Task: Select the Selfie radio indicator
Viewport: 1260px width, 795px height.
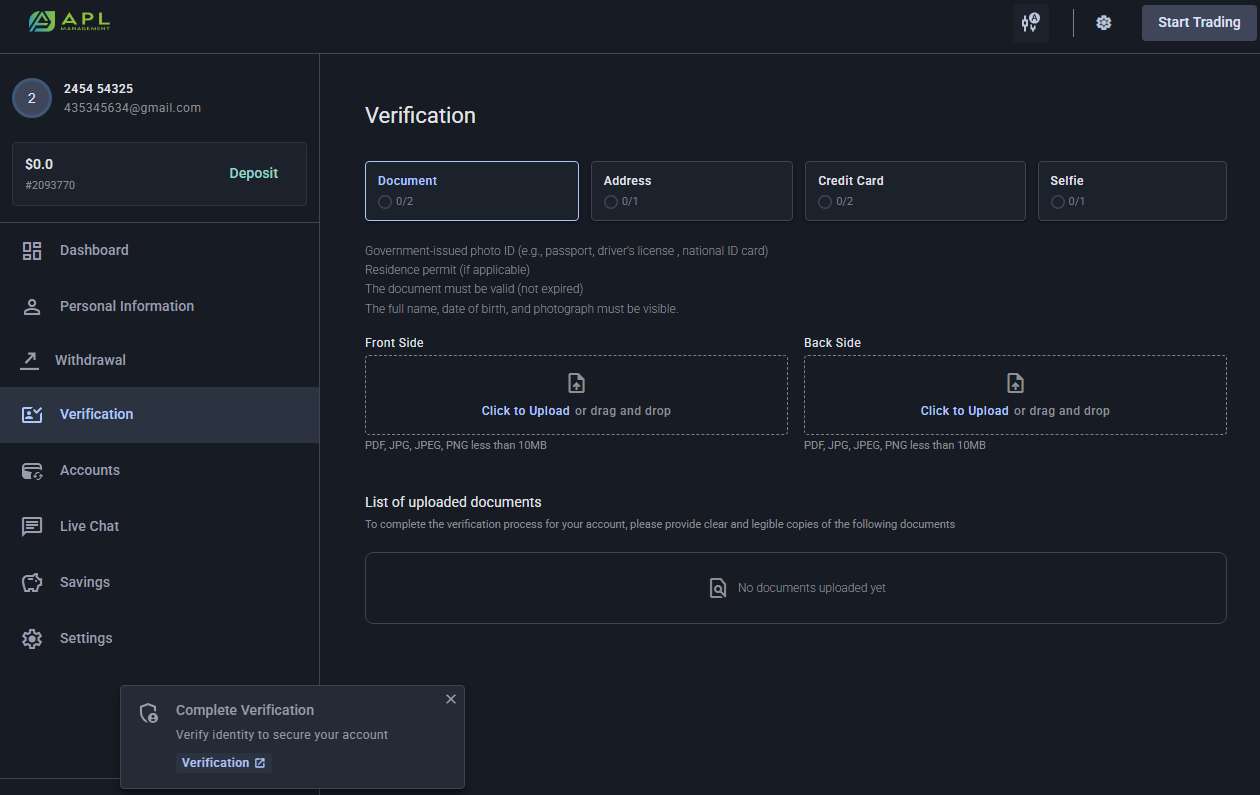Action: coord(1057,202)
